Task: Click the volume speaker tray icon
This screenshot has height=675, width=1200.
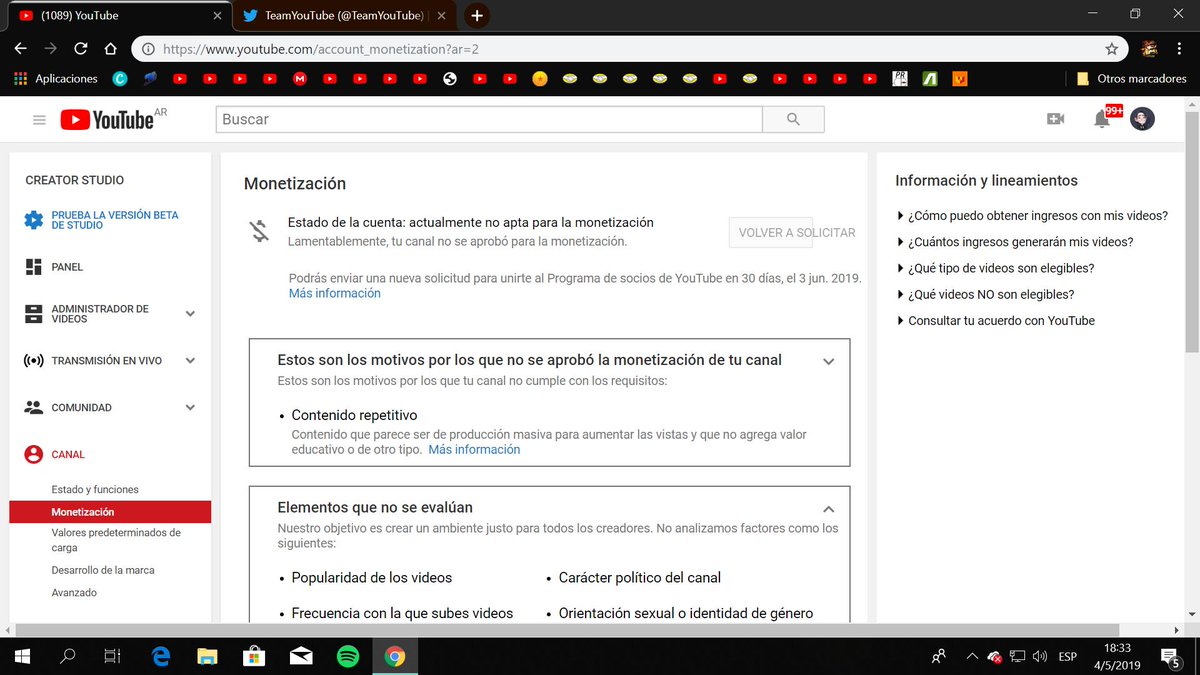Action: [1040, 656]
